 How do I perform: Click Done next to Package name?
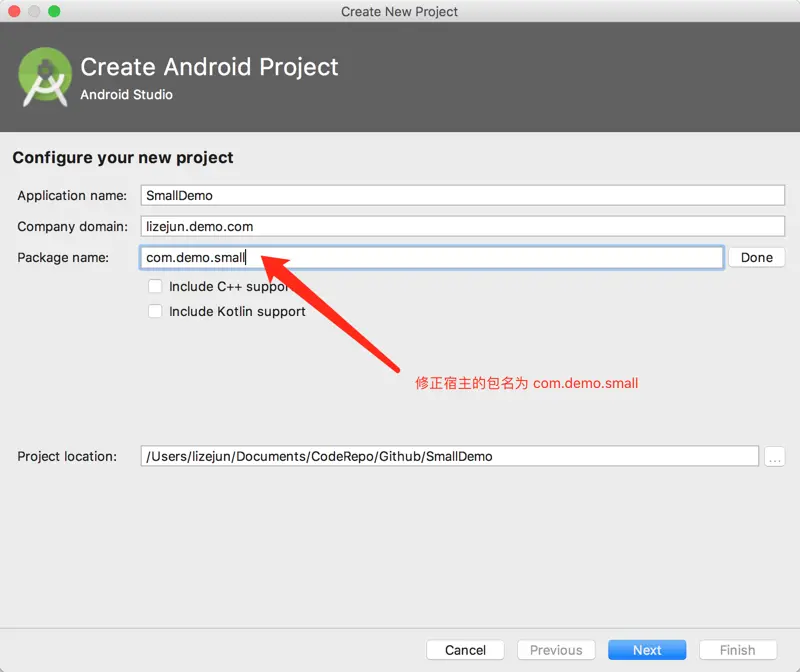coord(756,257)
